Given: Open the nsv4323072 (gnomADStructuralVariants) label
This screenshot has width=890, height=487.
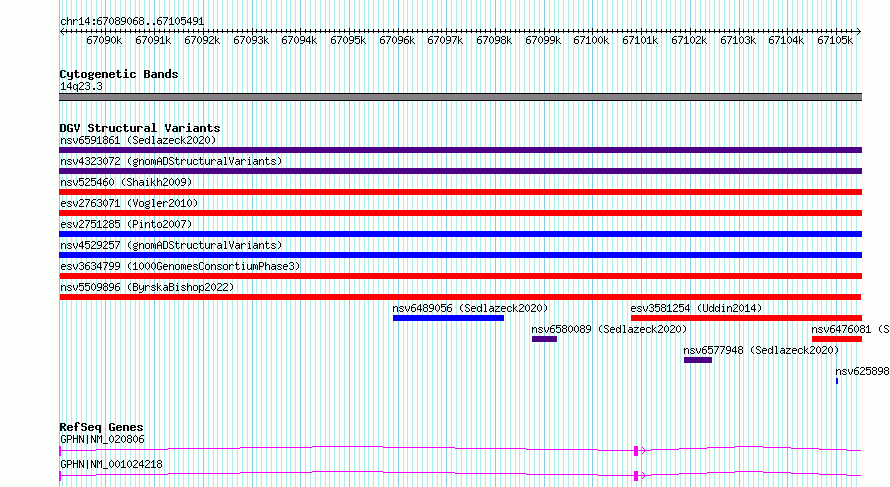Looking at the screenshot, I should pyautogui.click(x=171, y=161).
